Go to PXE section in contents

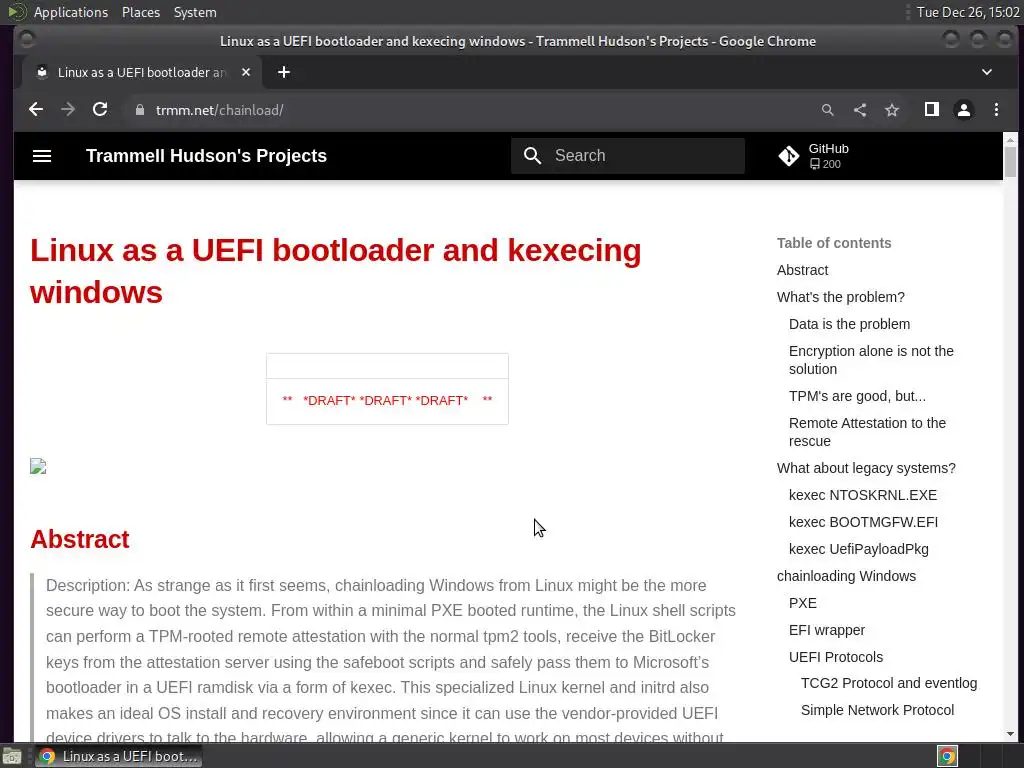(x=803, y=603)
